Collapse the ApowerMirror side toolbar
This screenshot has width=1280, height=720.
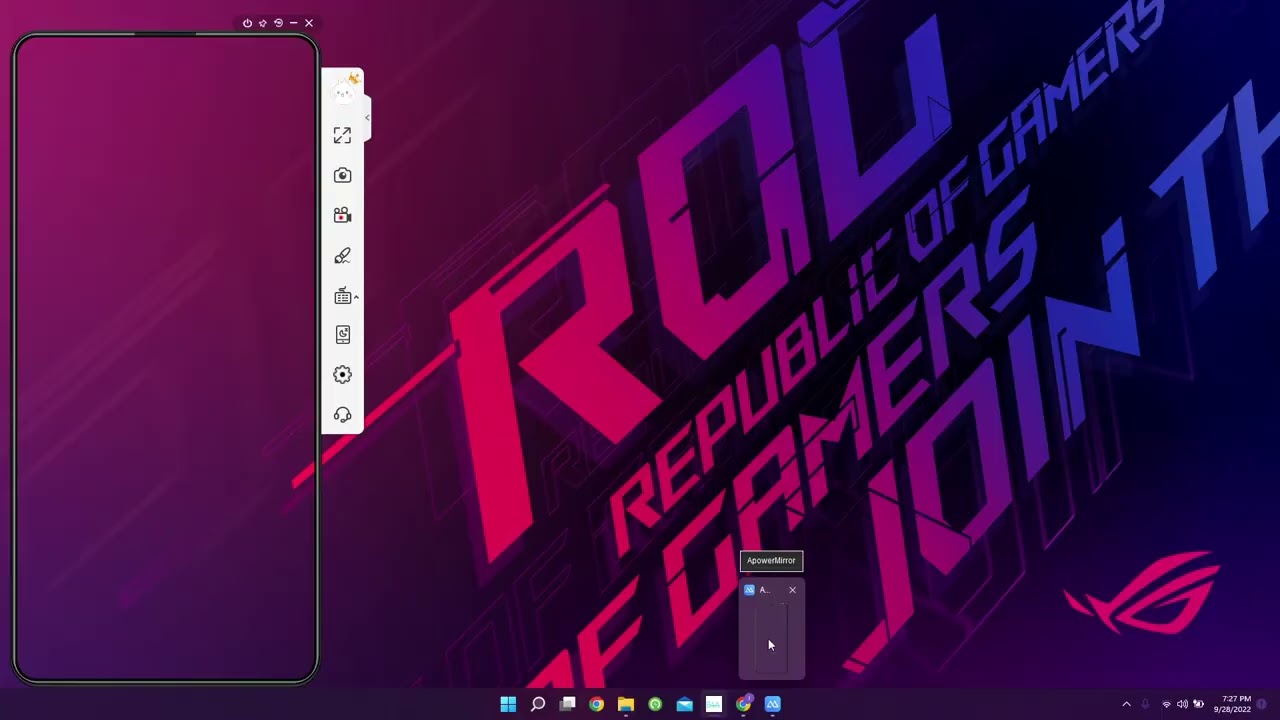[367, 118]
